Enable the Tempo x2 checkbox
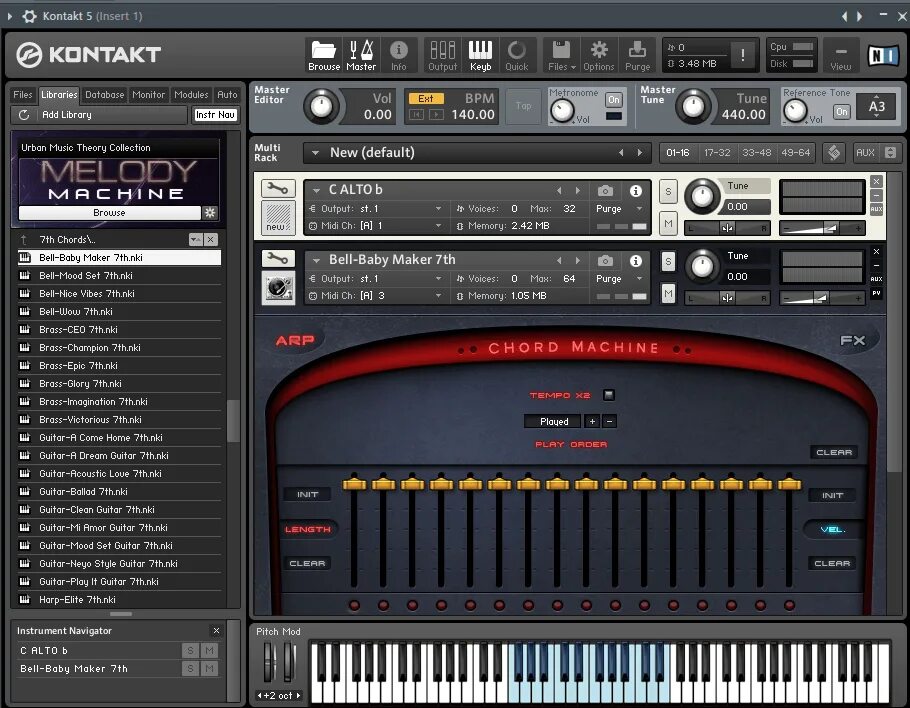910x708 pixels. [609, 395]
